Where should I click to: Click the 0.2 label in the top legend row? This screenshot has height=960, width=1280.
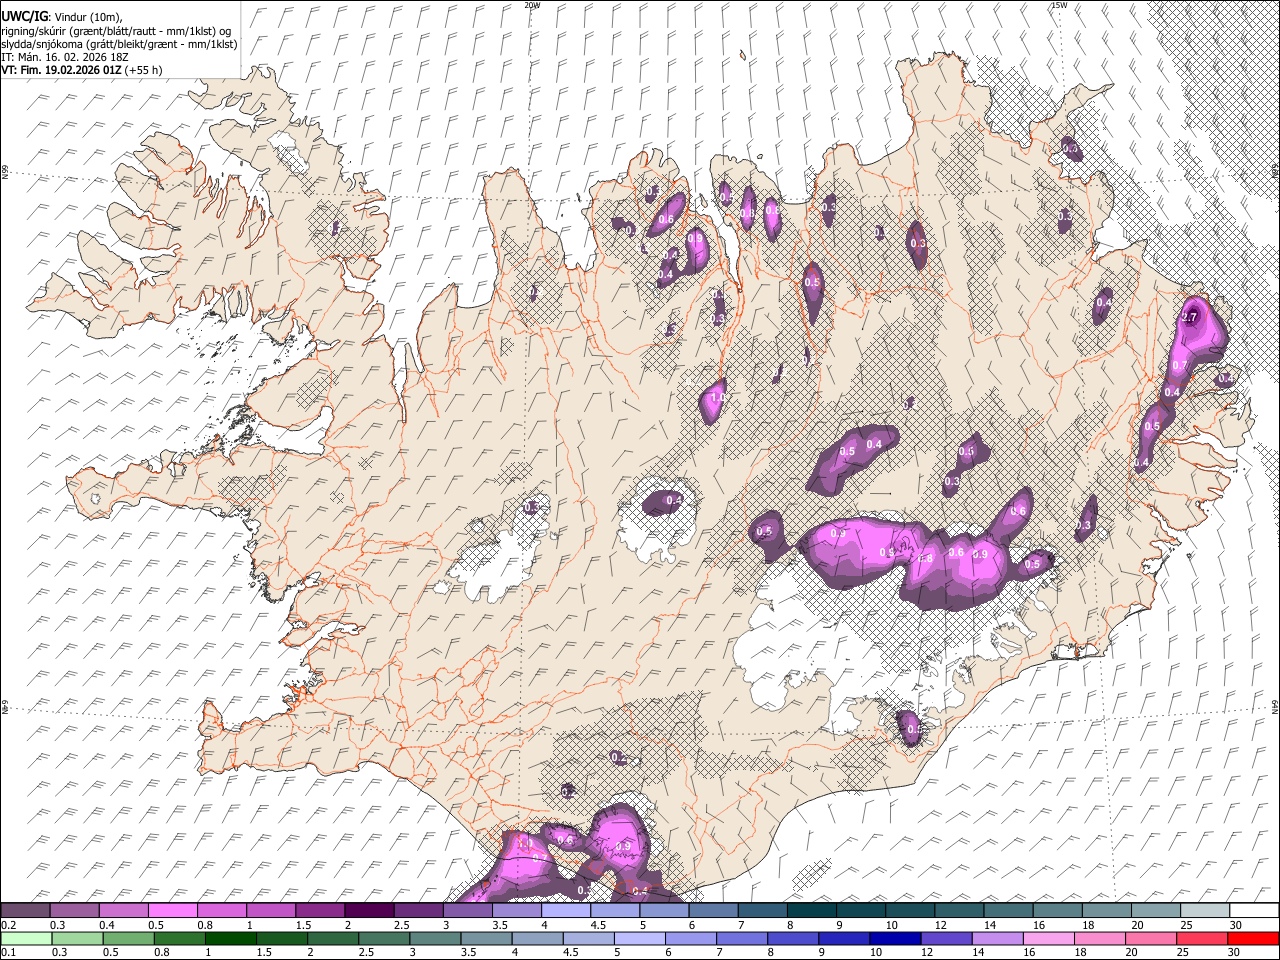(8, 925)
